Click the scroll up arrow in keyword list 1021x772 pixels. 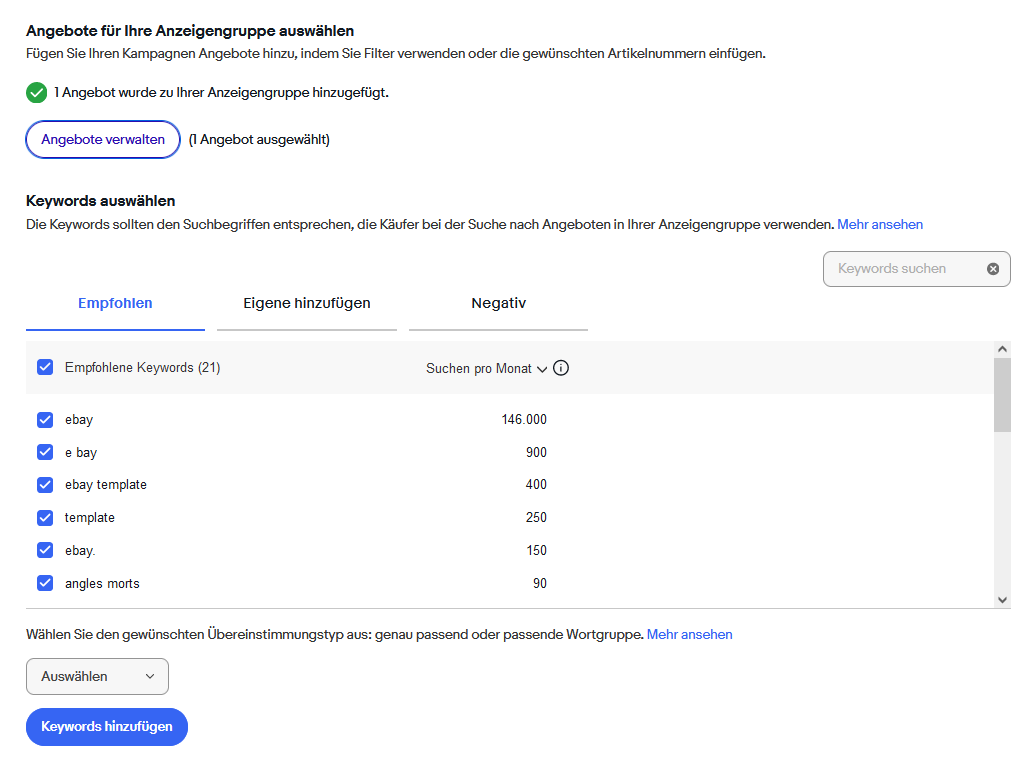coord(1003,348)
